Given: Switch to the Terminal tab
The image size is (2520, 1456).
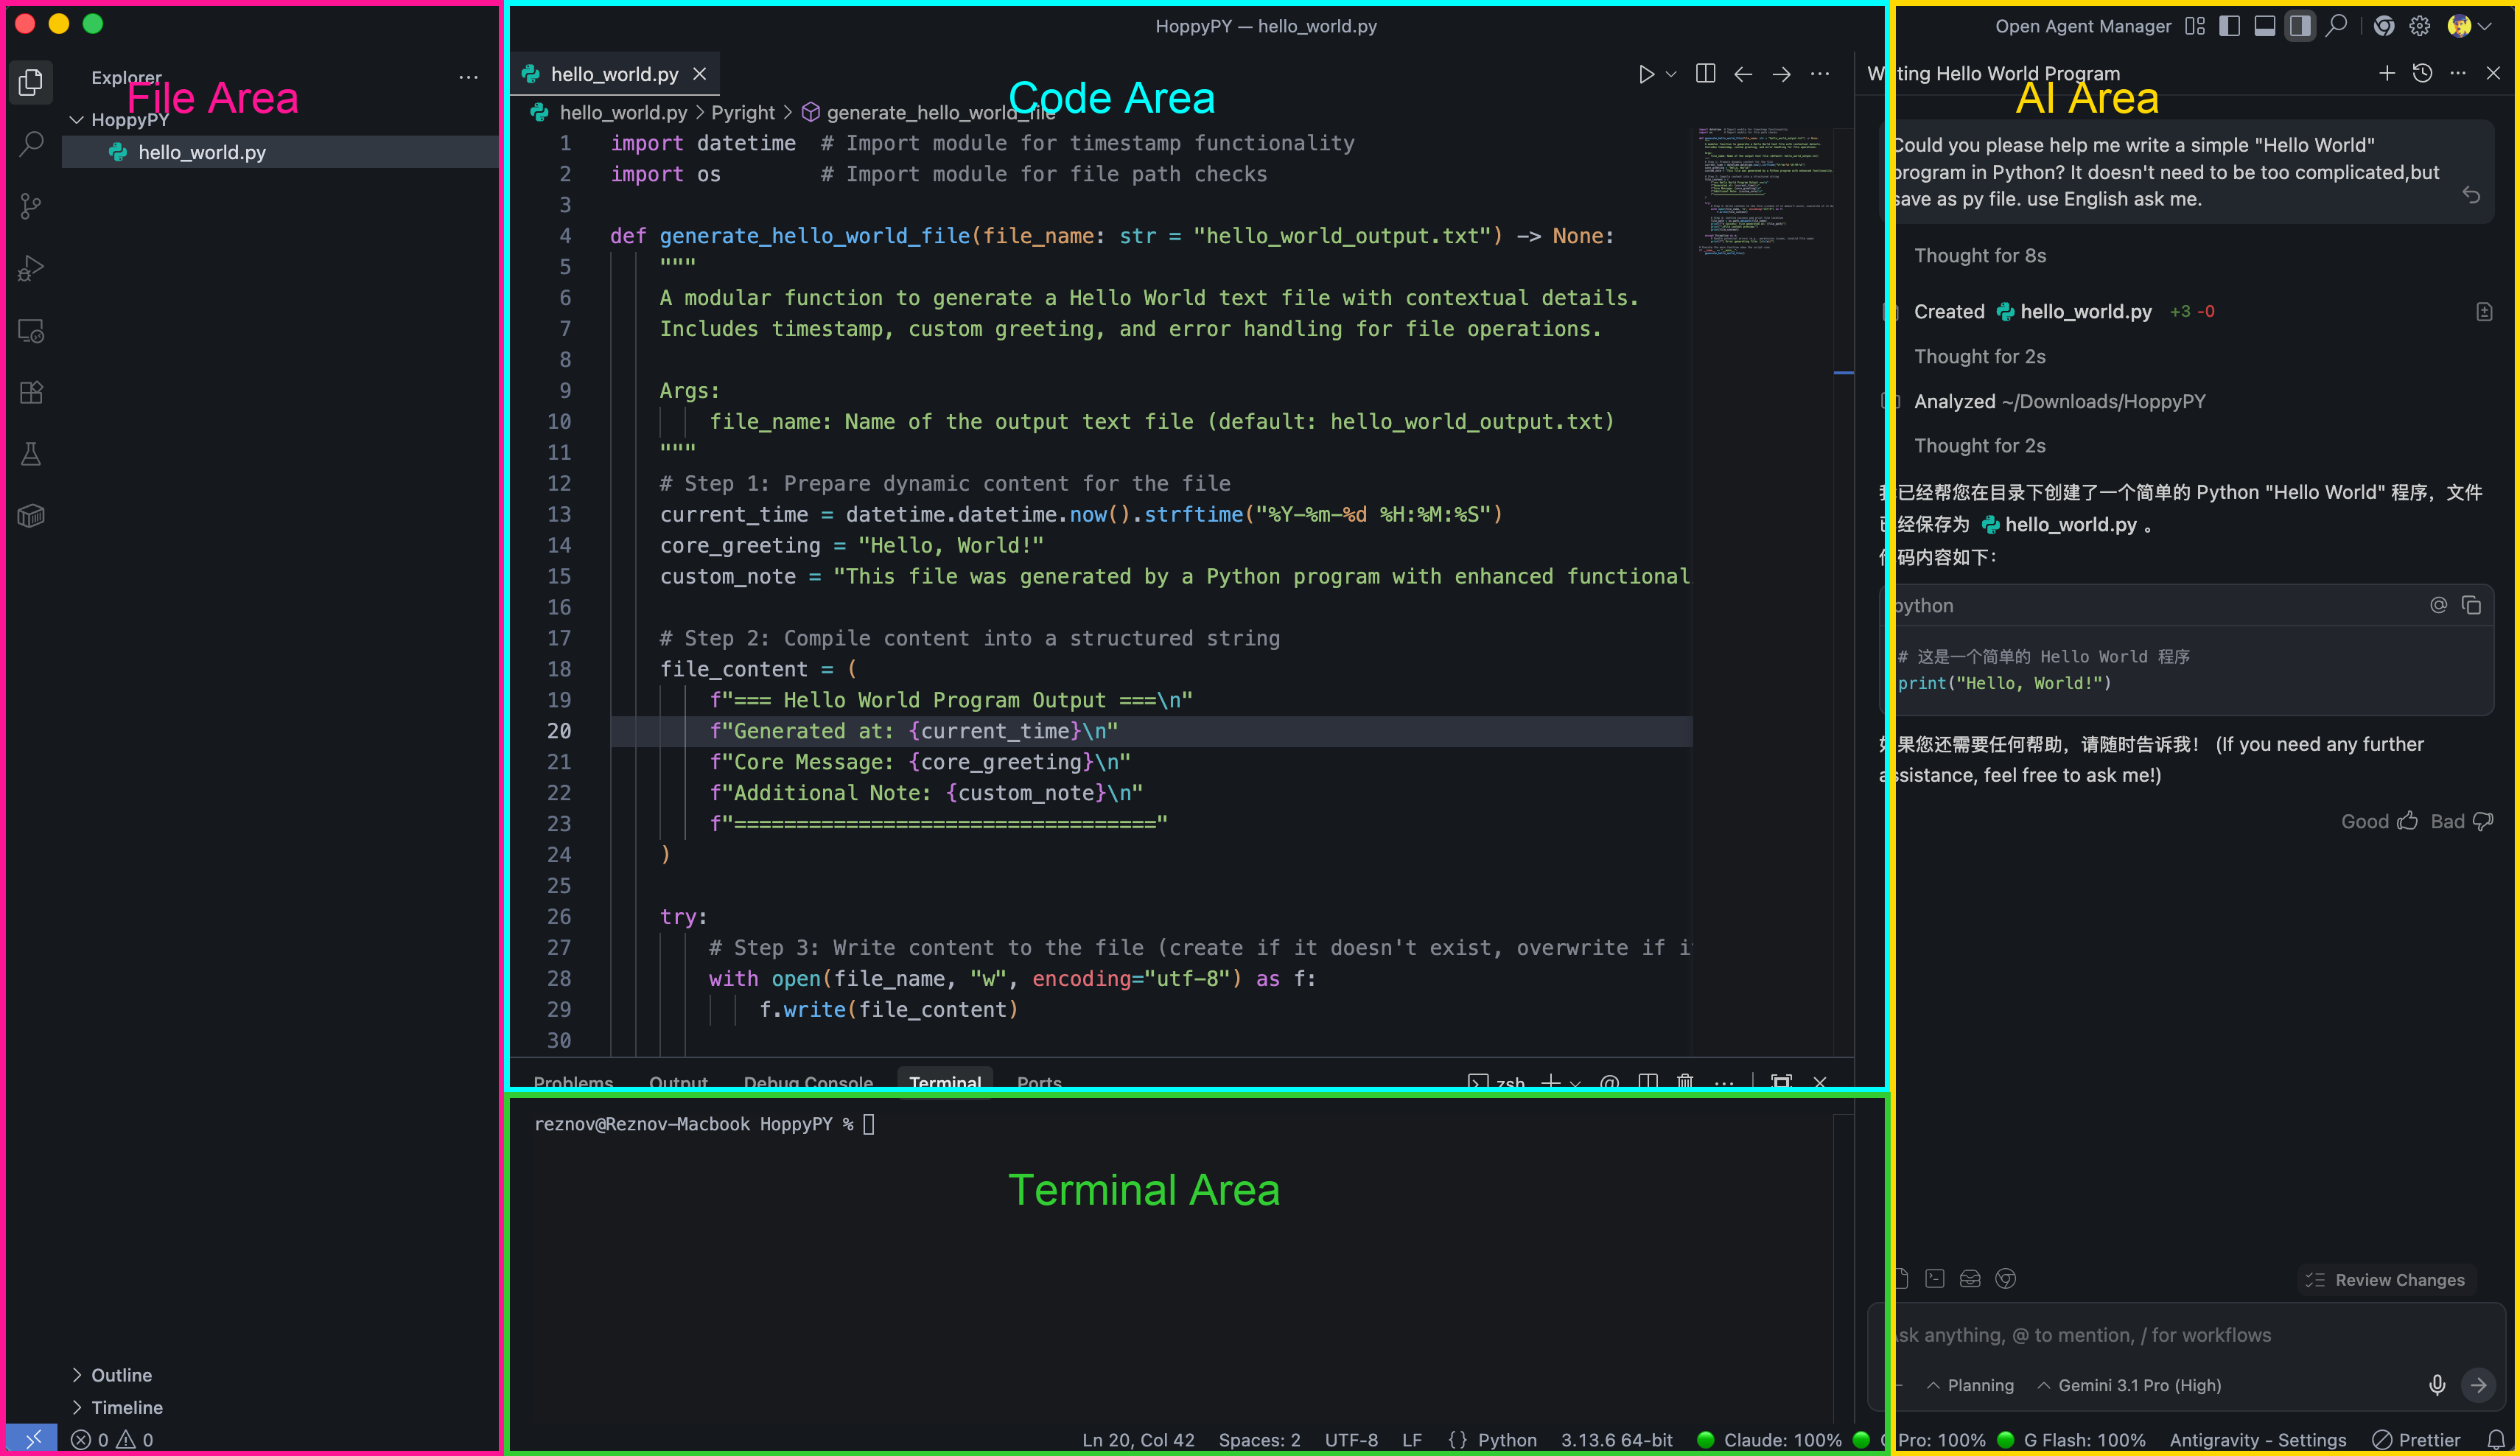Looking at the screenshot, I should coord(944,1082).
